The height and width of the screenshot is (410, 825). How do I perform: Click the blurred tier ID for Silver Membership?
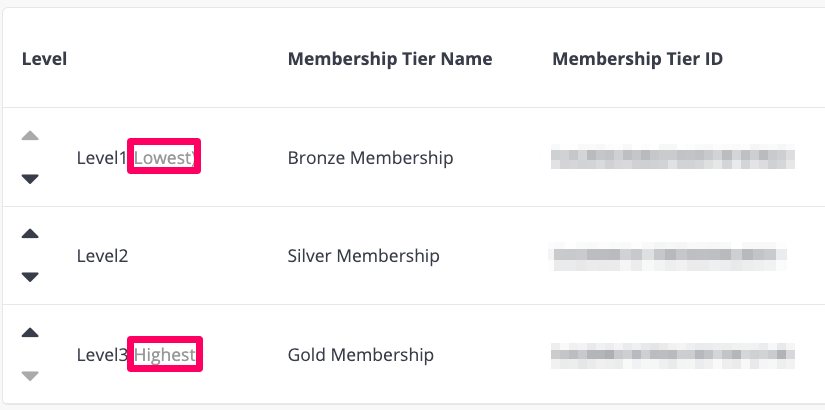[x=668, y=256]
